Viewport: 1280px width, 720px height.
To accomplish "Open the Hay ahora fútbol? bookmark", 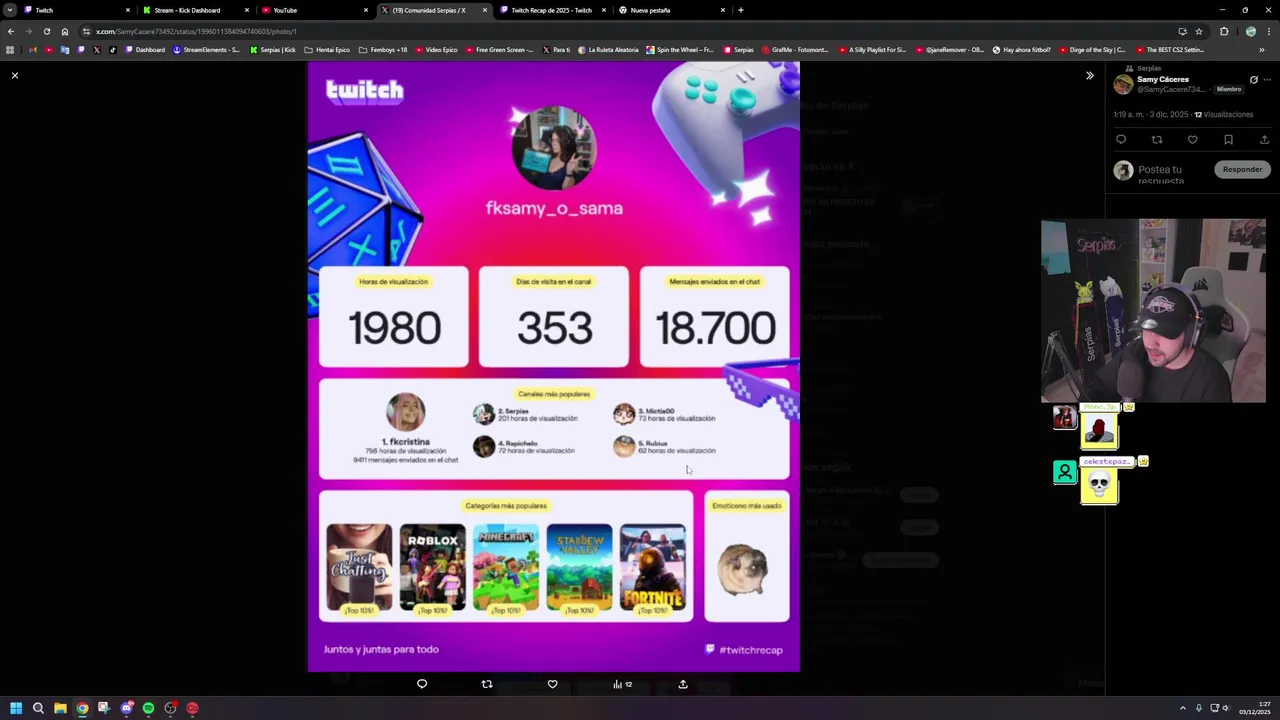I will pyautogui.click(x=1021, y=50).
